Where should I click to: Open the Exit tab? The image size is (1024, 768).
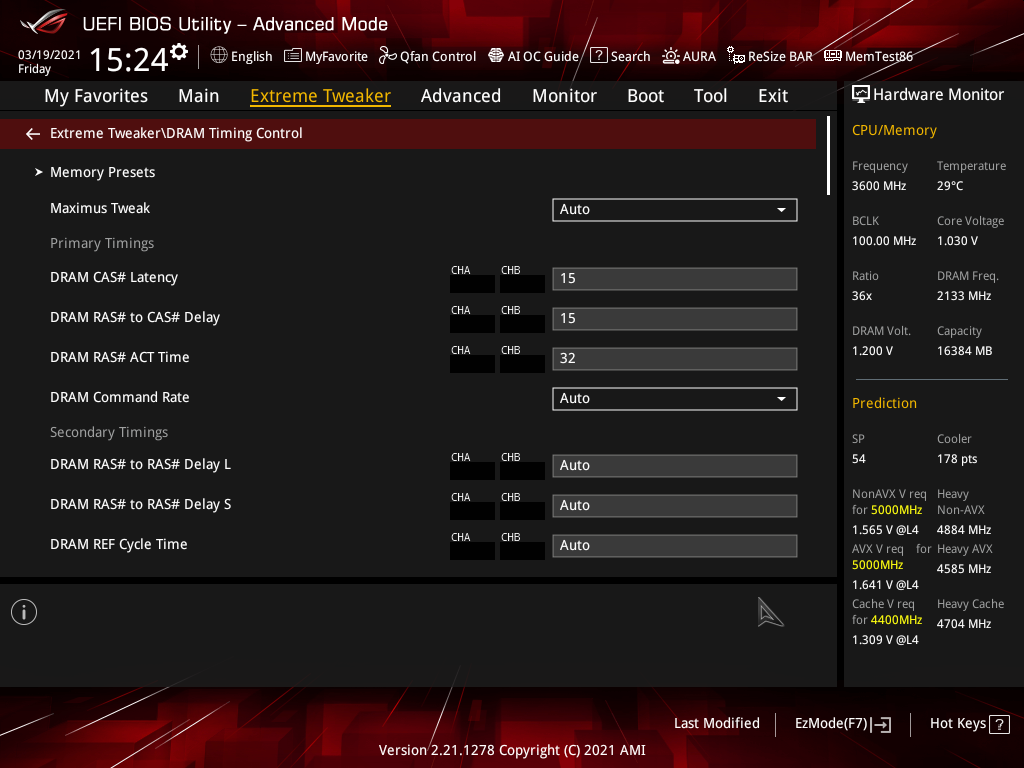[x=773, y=96]
